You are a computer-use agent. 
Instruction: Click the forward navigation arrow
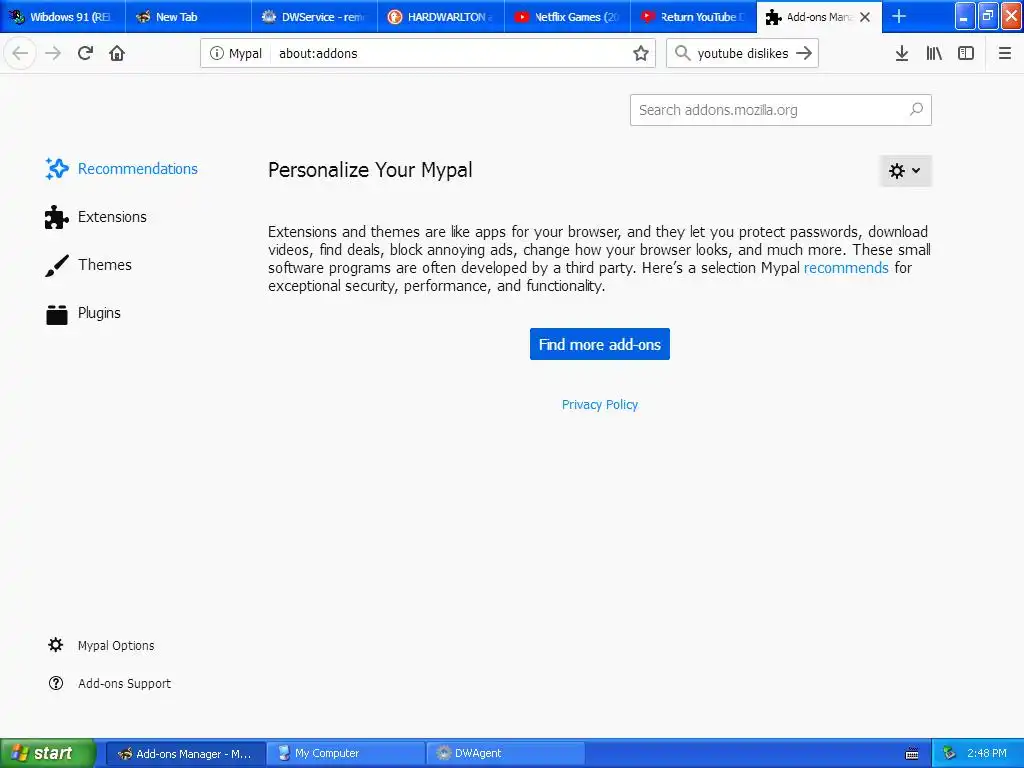(53, 54)
